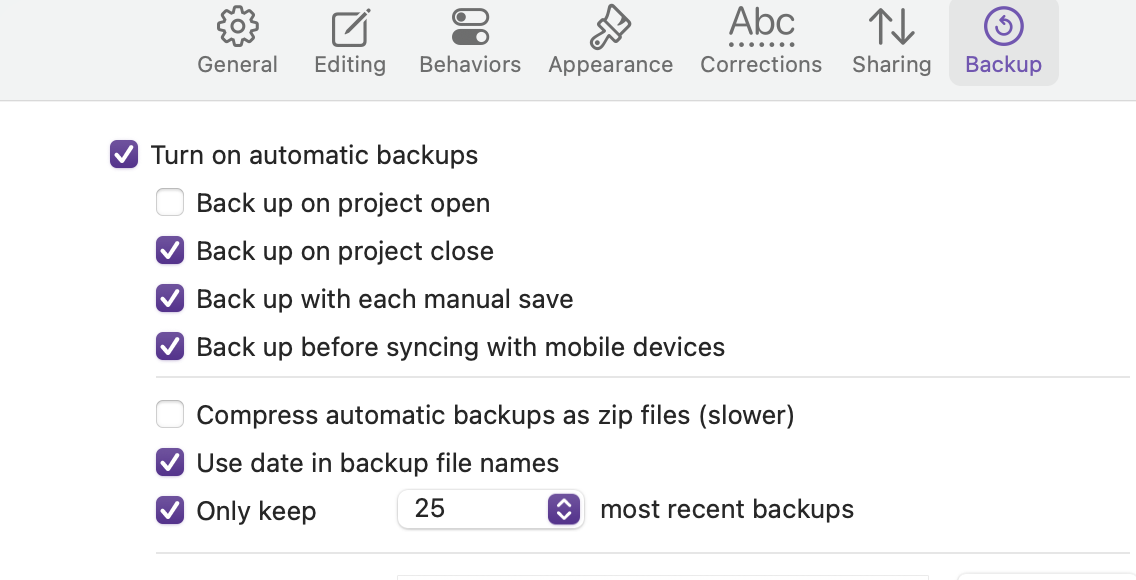Disable Turn on automatic backups checkbox
This screenshot has width=1136, height=580.
tap(124, 155)
